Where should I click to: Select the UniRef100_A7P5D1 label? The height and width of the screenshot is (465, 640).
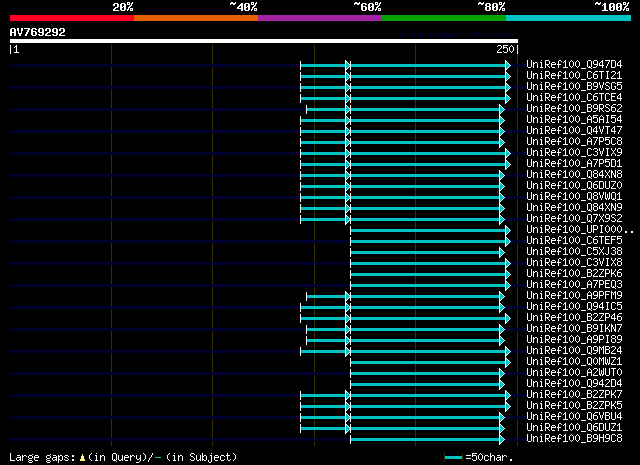pyautogui.click(x=574, y=164)
